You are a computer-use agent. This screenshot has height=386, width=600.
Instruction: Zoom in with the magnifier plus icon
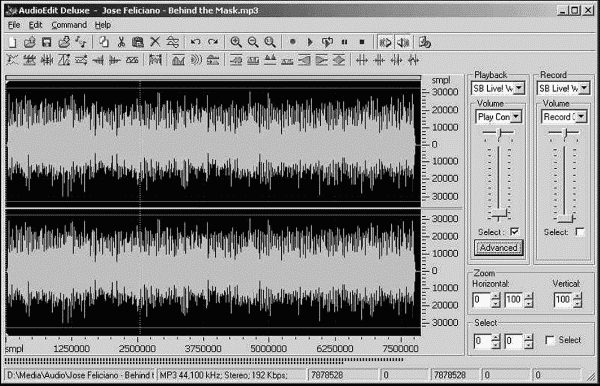(x=236, y=42)
